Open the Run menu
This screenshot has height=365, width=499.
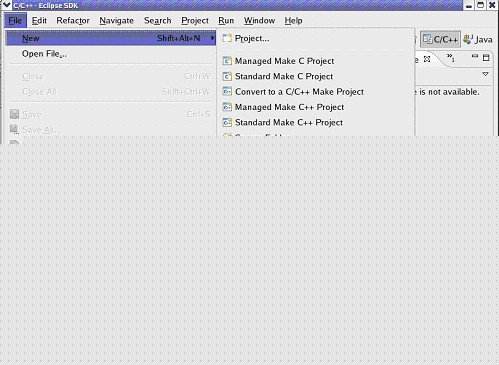point(226,21)
